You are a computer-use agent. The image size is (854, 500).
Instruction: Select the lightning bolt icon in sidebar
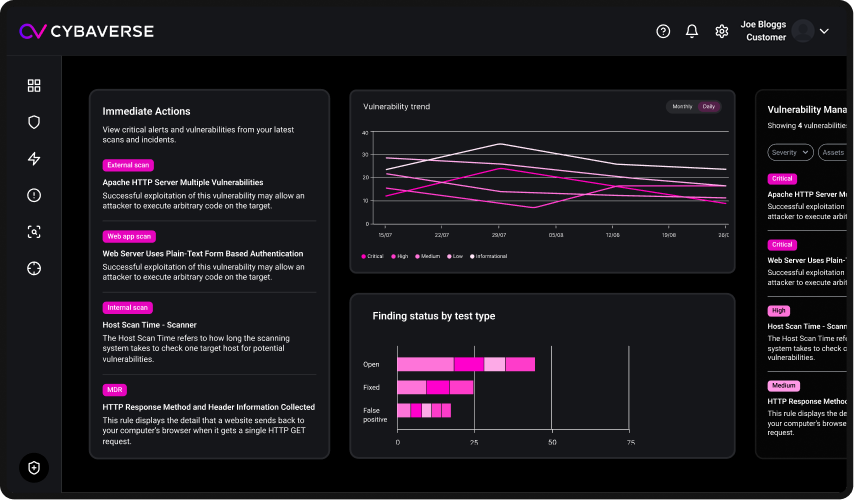pyautogui.click(x=34, y=159)
